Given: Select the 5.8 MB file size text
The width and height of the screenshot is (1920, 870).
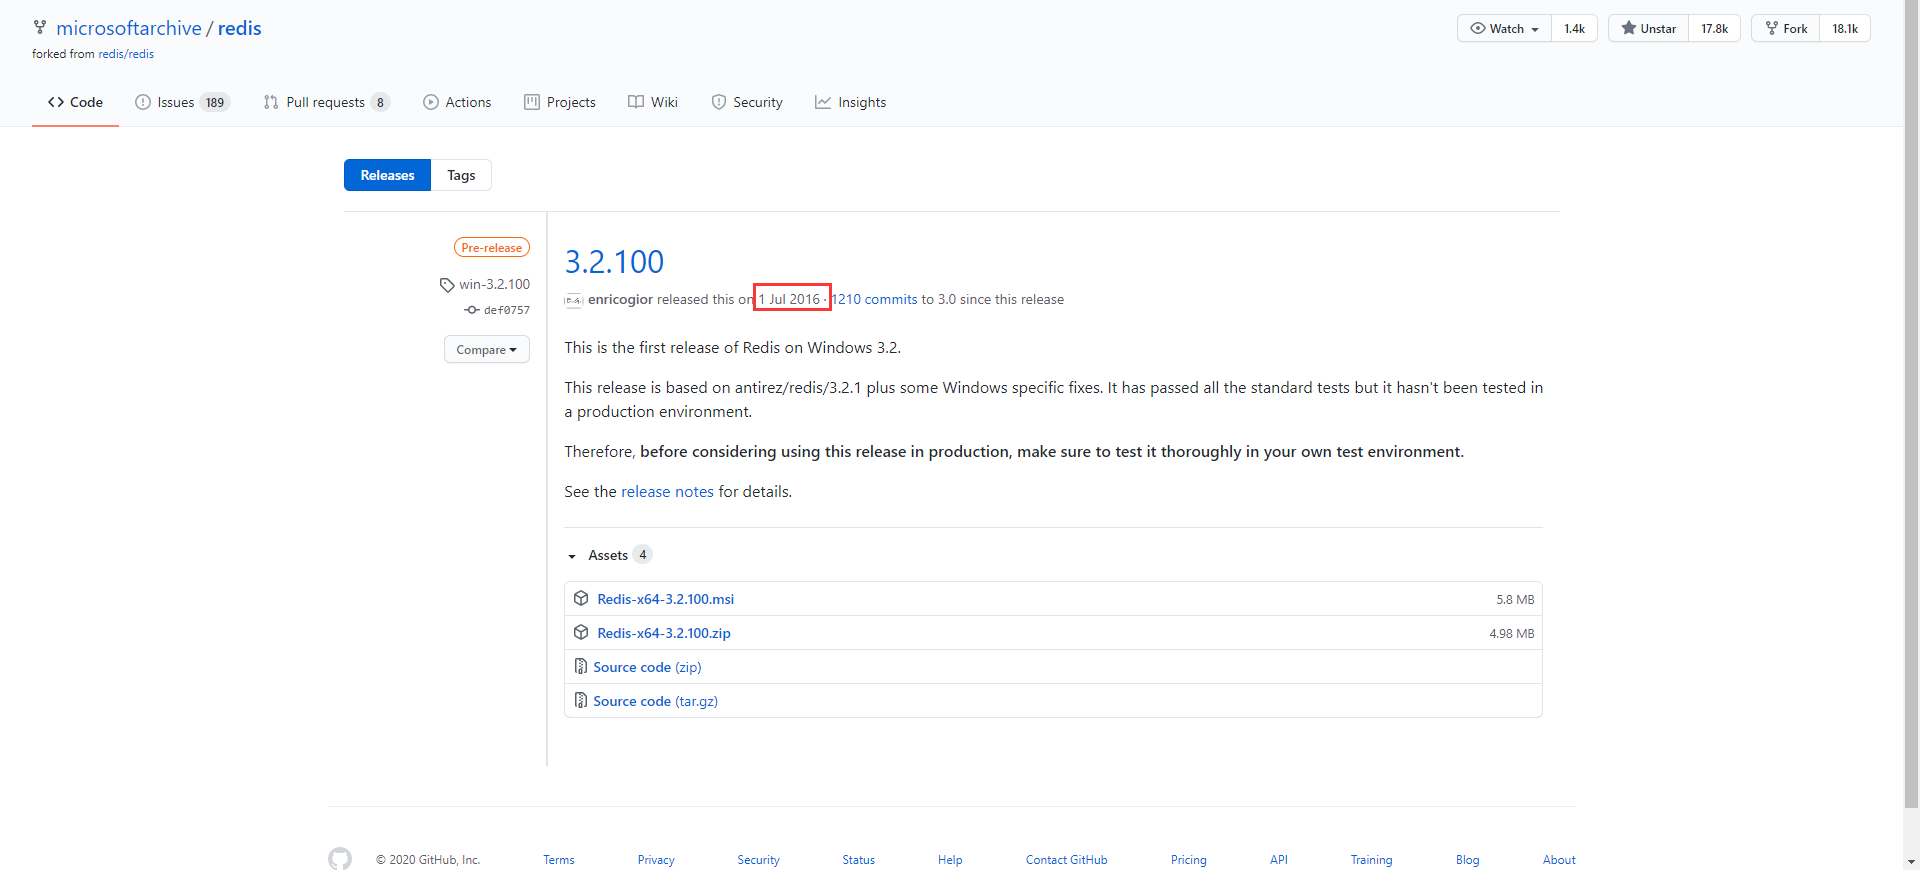Looking at the screenshot, I should 1515,600.
